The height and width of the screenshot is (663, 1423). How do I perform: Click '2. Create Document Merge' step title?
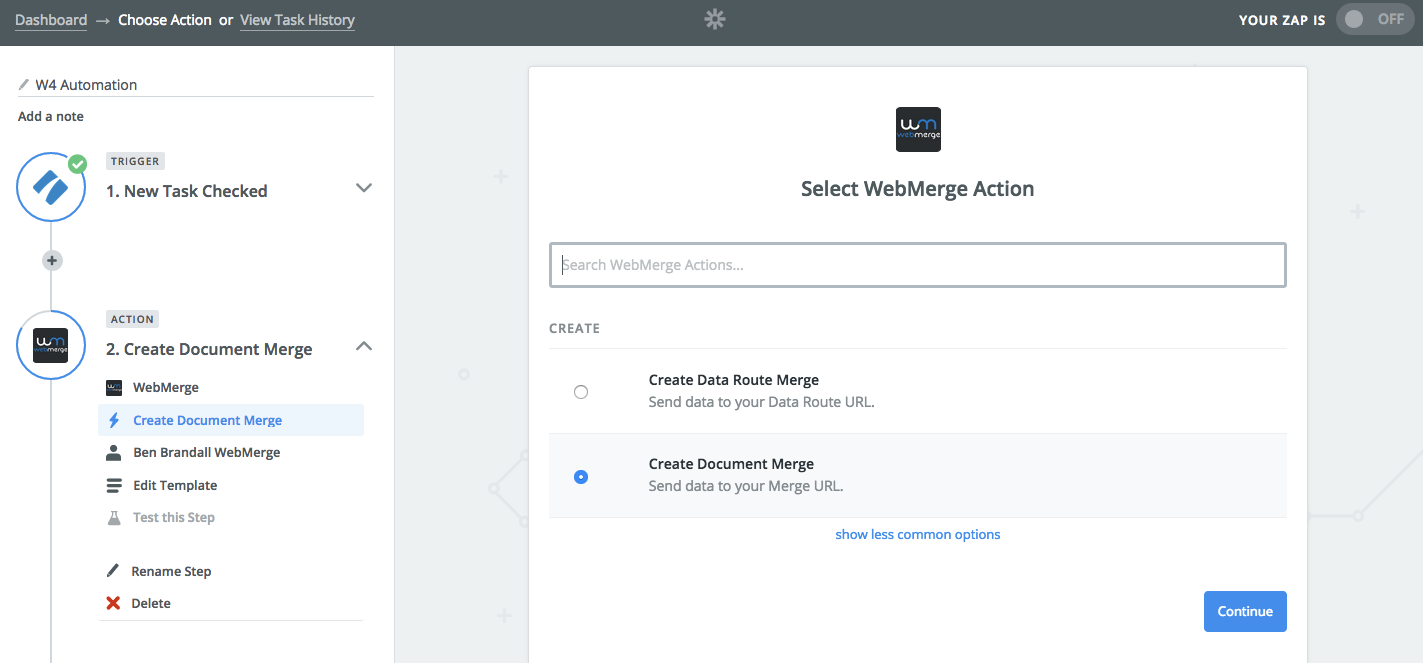click(x=209, y=349)
